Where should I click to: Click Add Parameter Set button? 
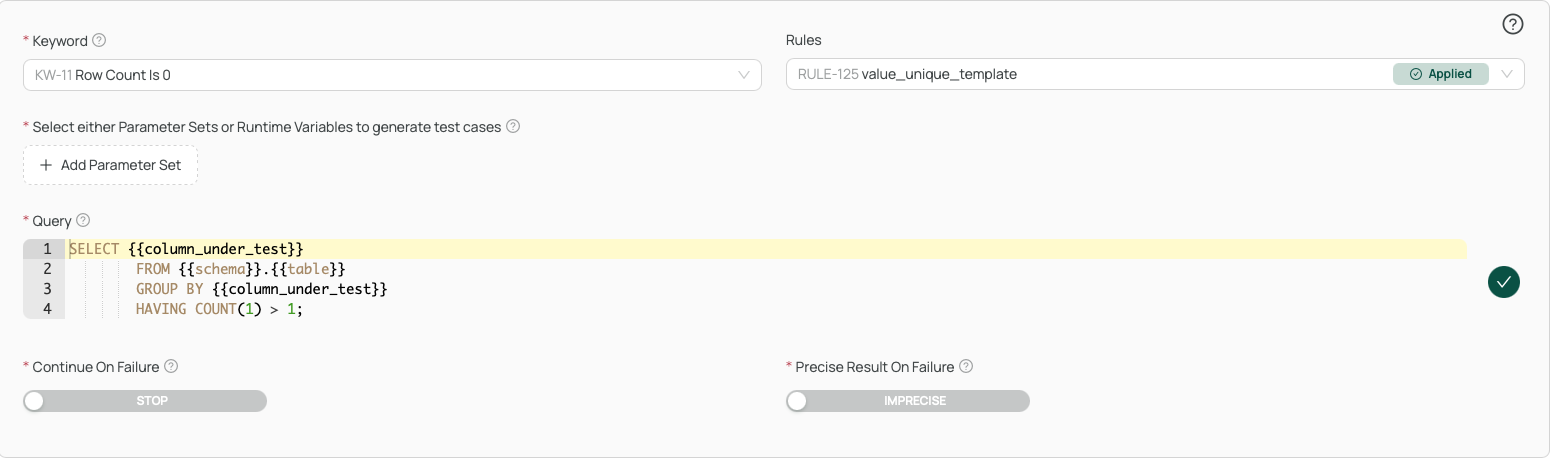(110, 165)
